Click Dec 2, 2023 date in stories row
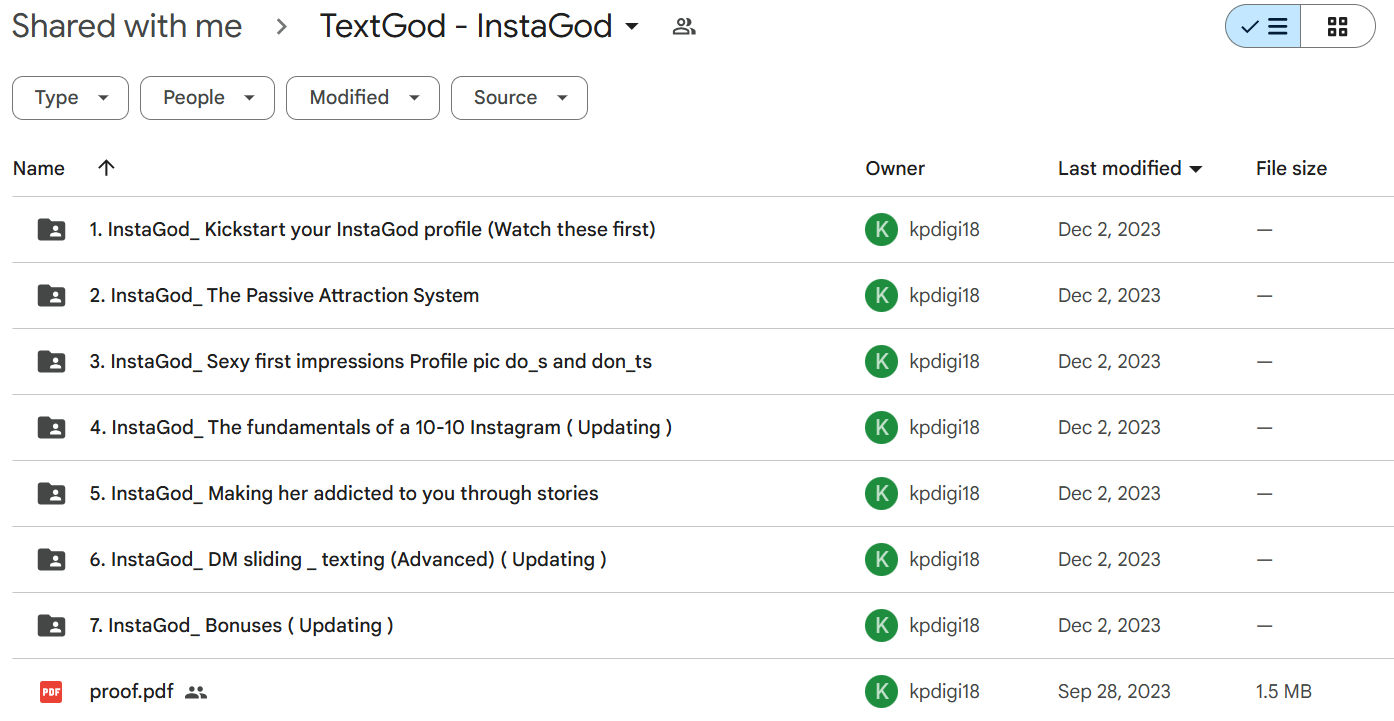The height and width of the screenshot is (721, 1394). tap(1109, 493)
